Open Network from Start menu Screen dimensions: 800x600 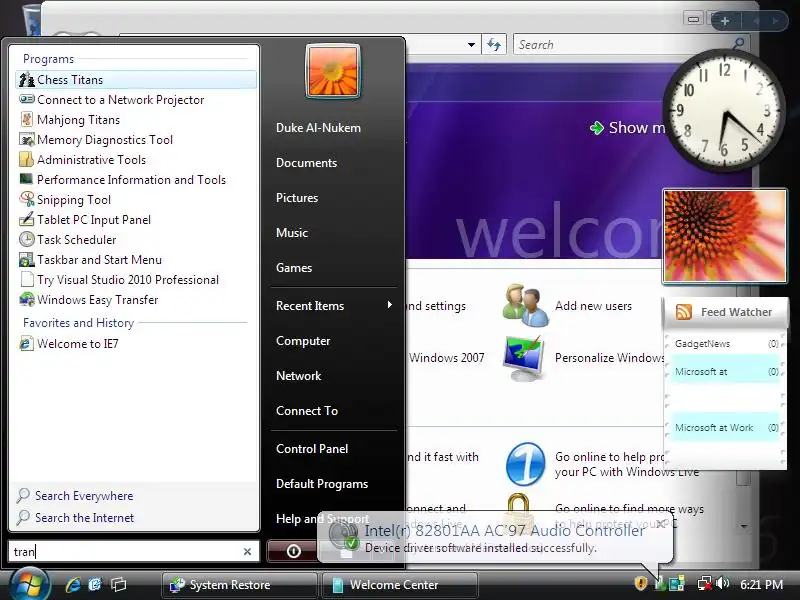pyautogui.click(x=298, y=376)
